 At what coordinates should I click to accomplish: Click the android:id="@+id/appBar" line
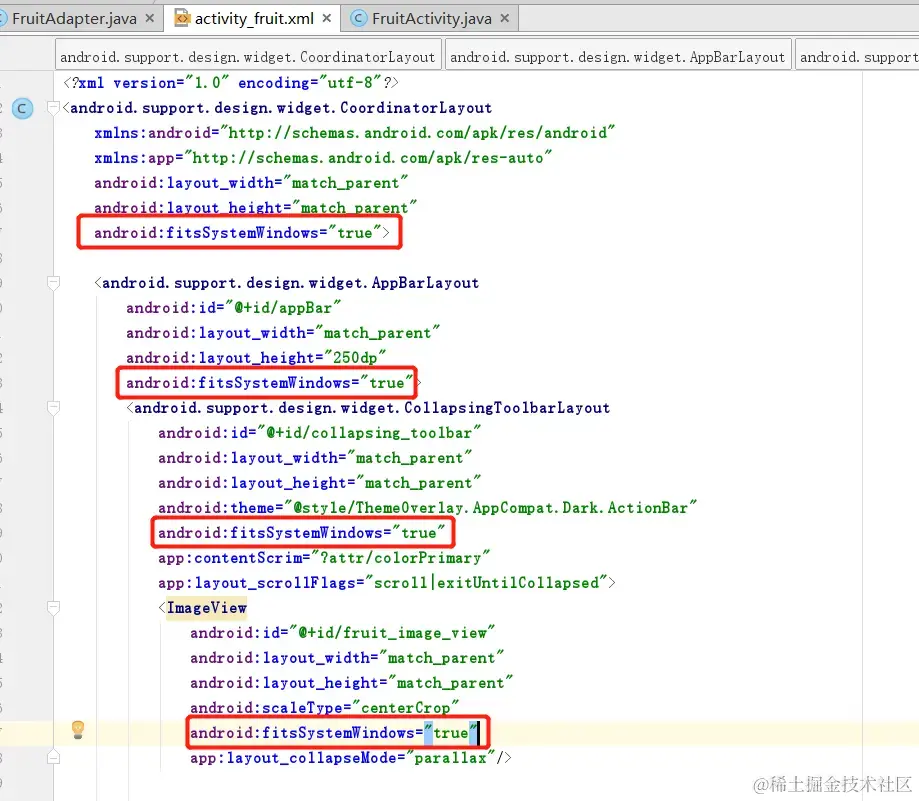[233, 308]
